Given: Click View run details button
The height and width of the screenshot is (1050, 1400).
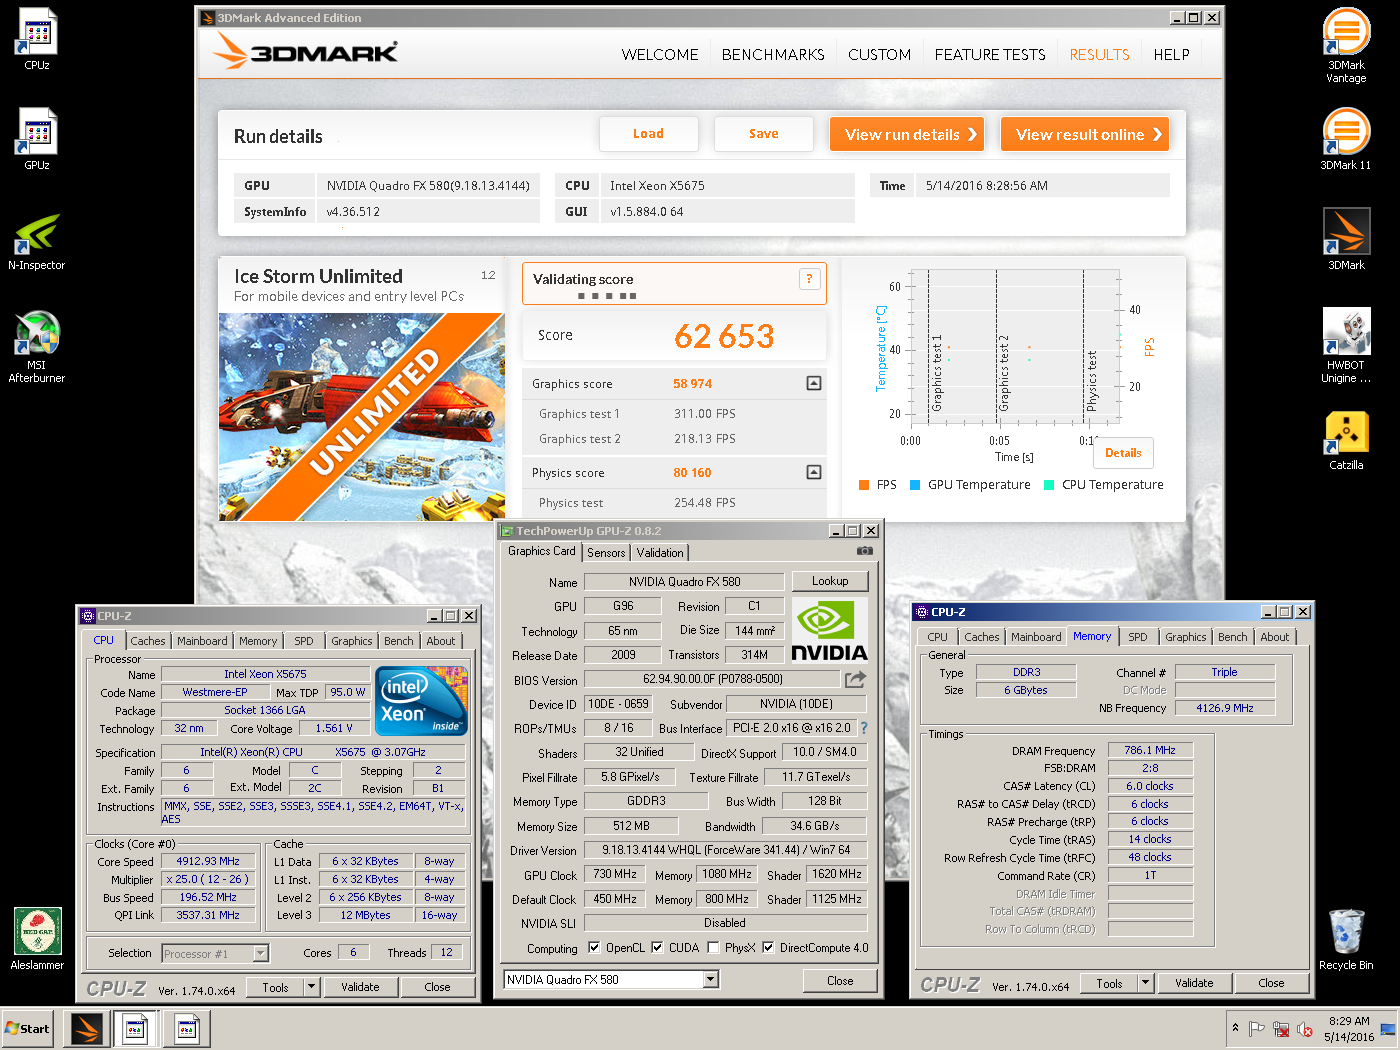Looking at the screenshot, I should click(x=907, y=134).
